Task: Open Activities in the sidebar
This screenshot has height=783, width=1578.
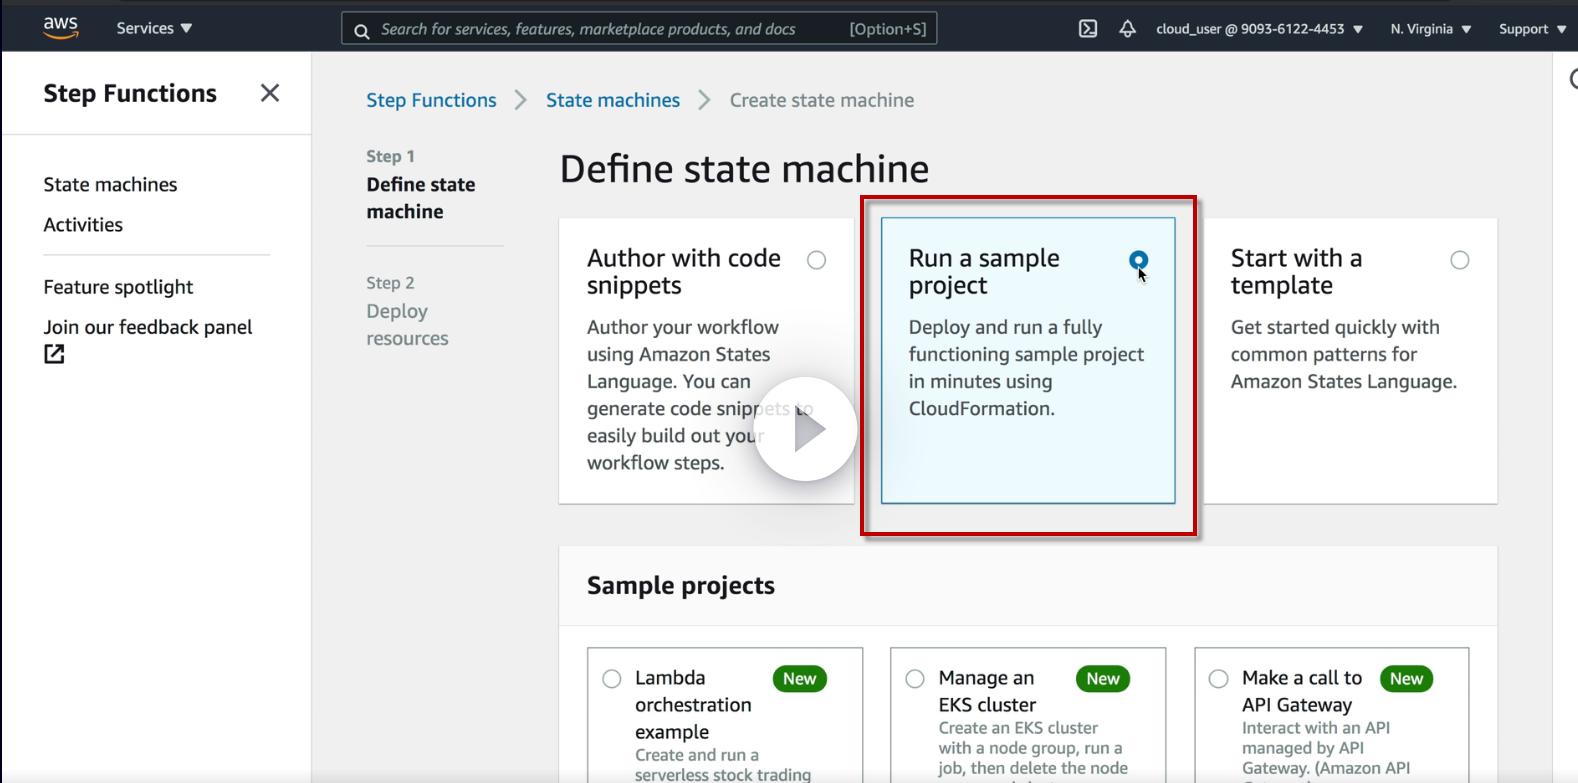Action: click(x=83, y=225)
